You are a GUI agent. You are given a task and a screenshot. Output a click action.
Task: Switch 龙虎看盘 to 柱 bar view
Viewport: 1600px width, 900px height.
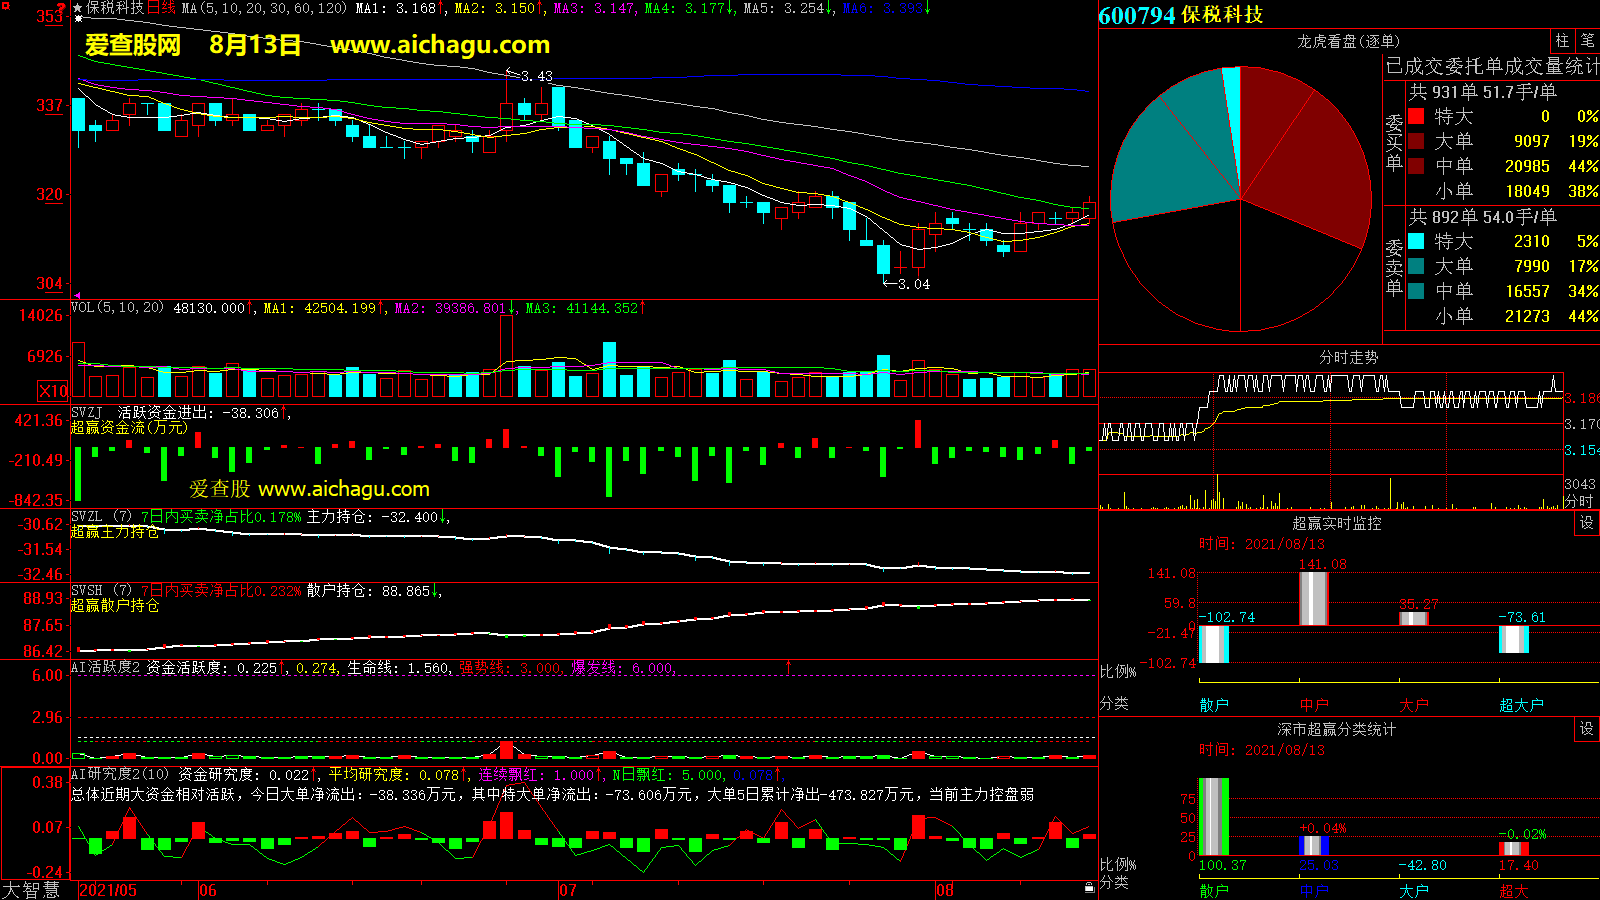click(x=1562, y=40)
